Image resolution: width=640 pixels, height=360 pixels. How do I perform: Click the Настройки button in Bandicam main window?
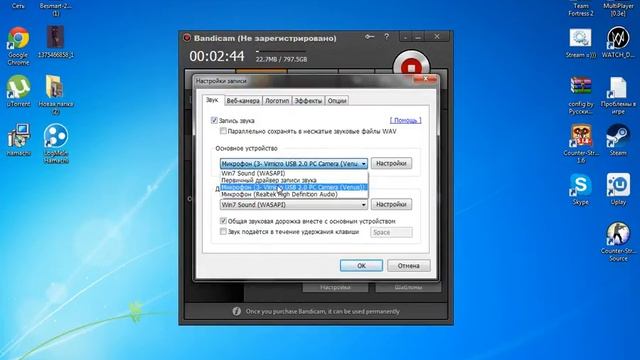pyautogui.click(x=335, y=287)
